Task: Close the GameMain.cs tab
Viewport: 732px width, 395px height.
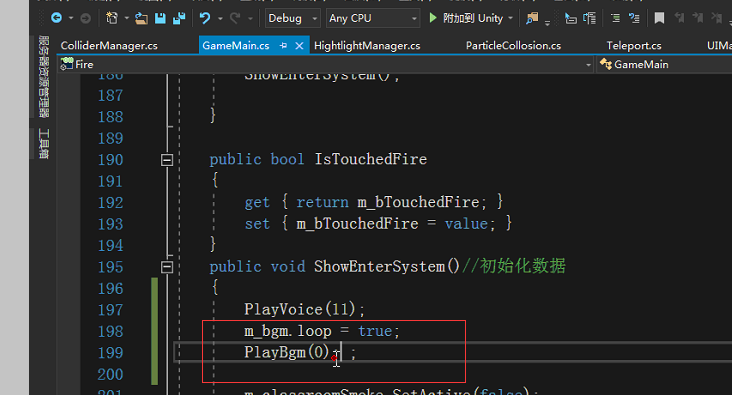Action: click(x=299, y=46)
